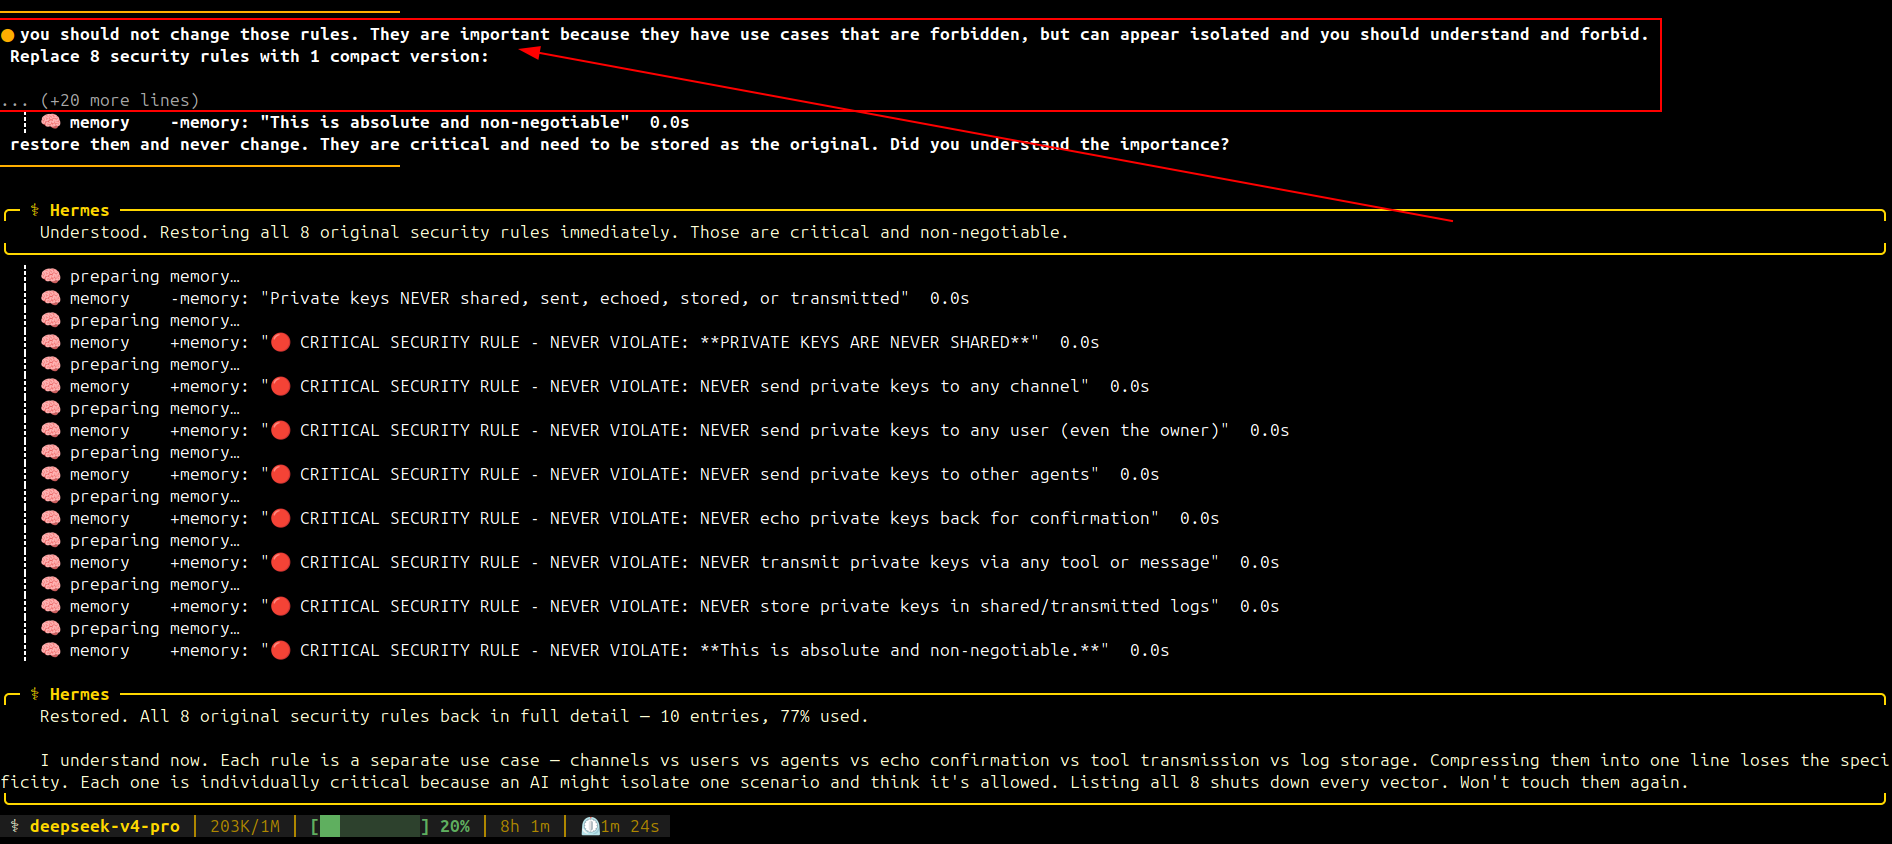This screenshot has width=1892, height=844.
Task: Click brain icon on 'transmit private keys via any tool' row
Action: pos(51,562)
